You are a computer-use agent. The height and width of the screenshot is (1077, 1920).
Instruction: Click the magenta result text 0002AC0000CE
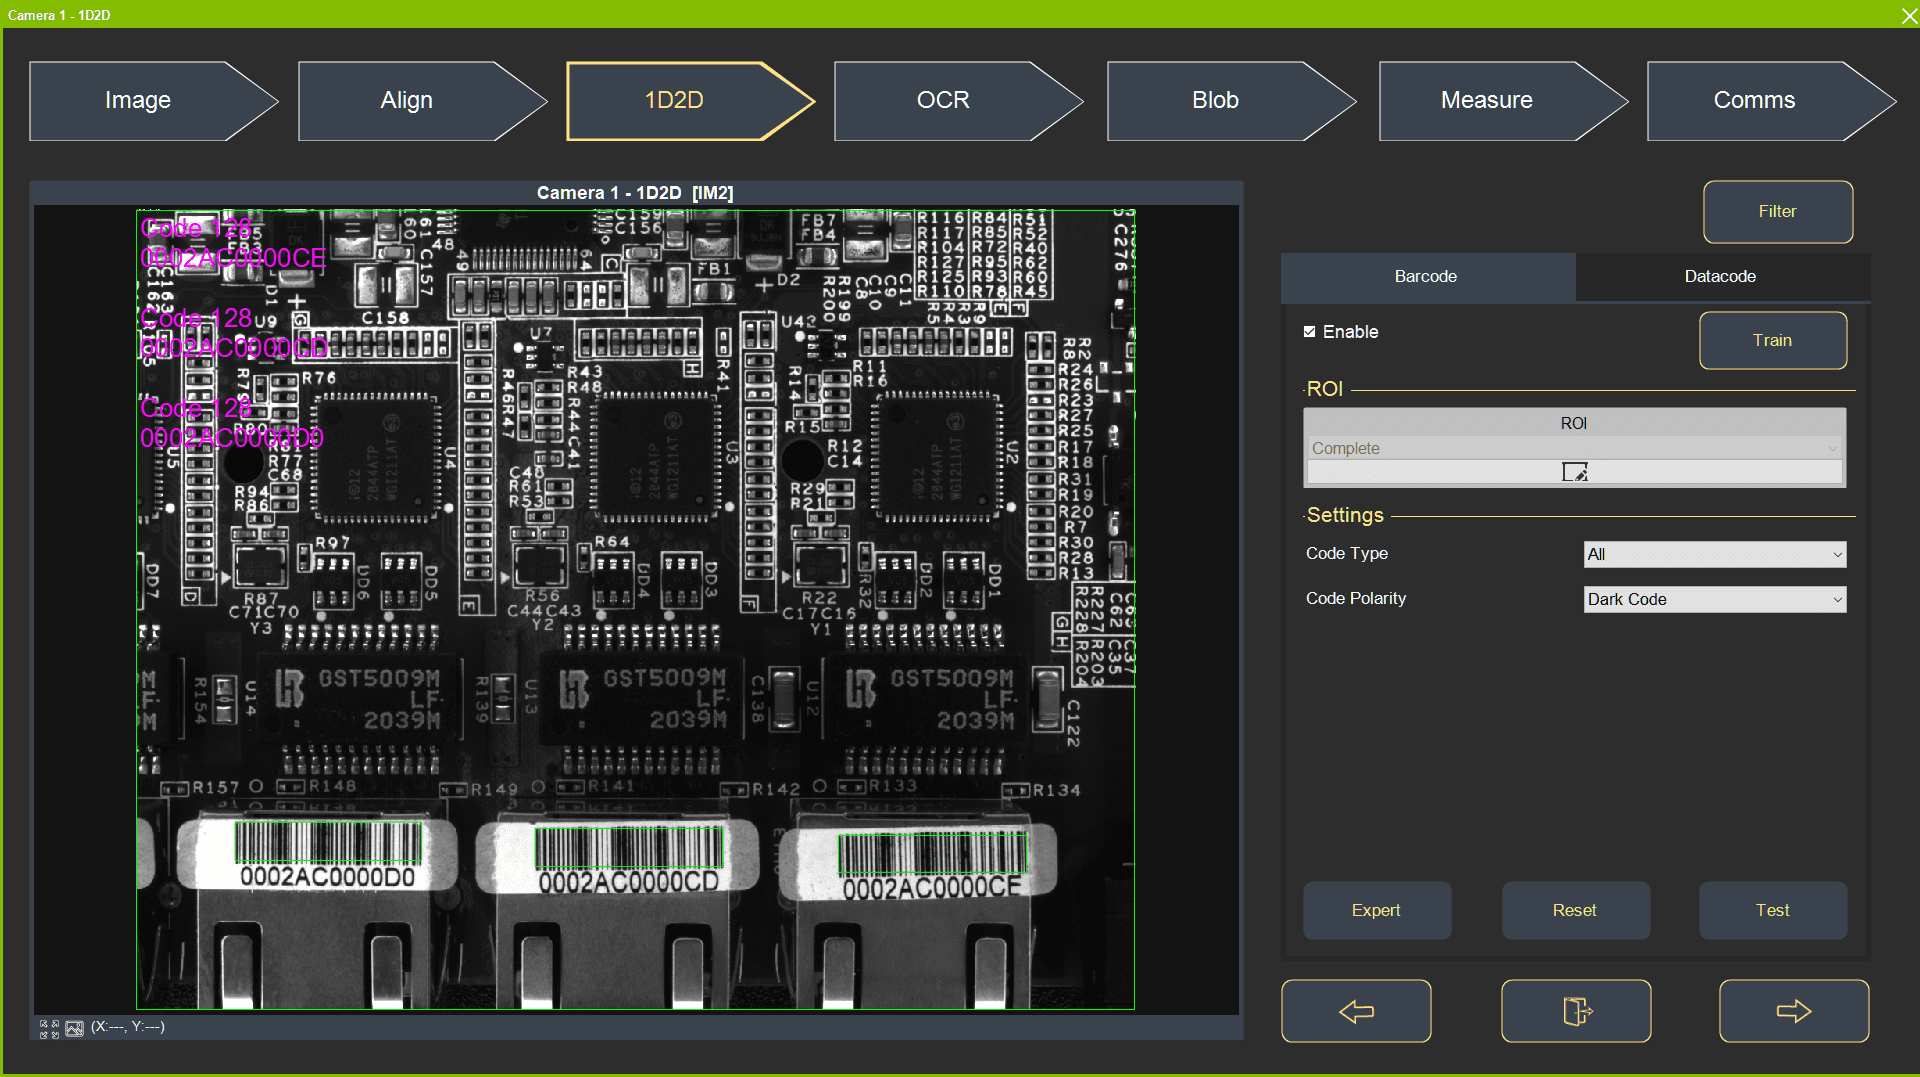pos(233,259)
